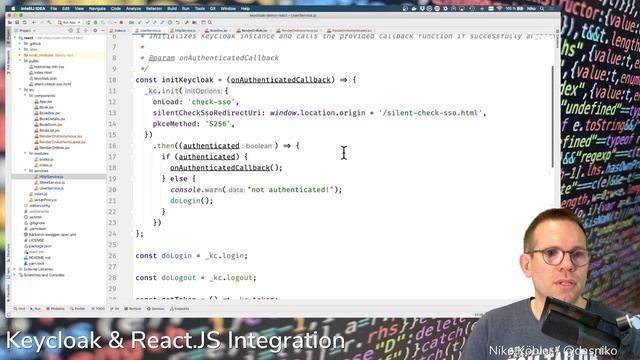Click the Search Everywhere magnifier in the toolbar

click(x=210, y=22)
